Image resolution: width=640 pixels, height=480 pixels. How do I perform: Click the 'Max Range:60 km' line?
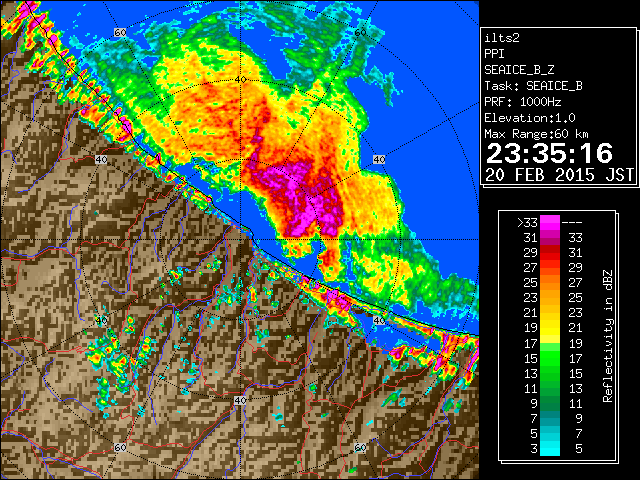tap(536, 134)
